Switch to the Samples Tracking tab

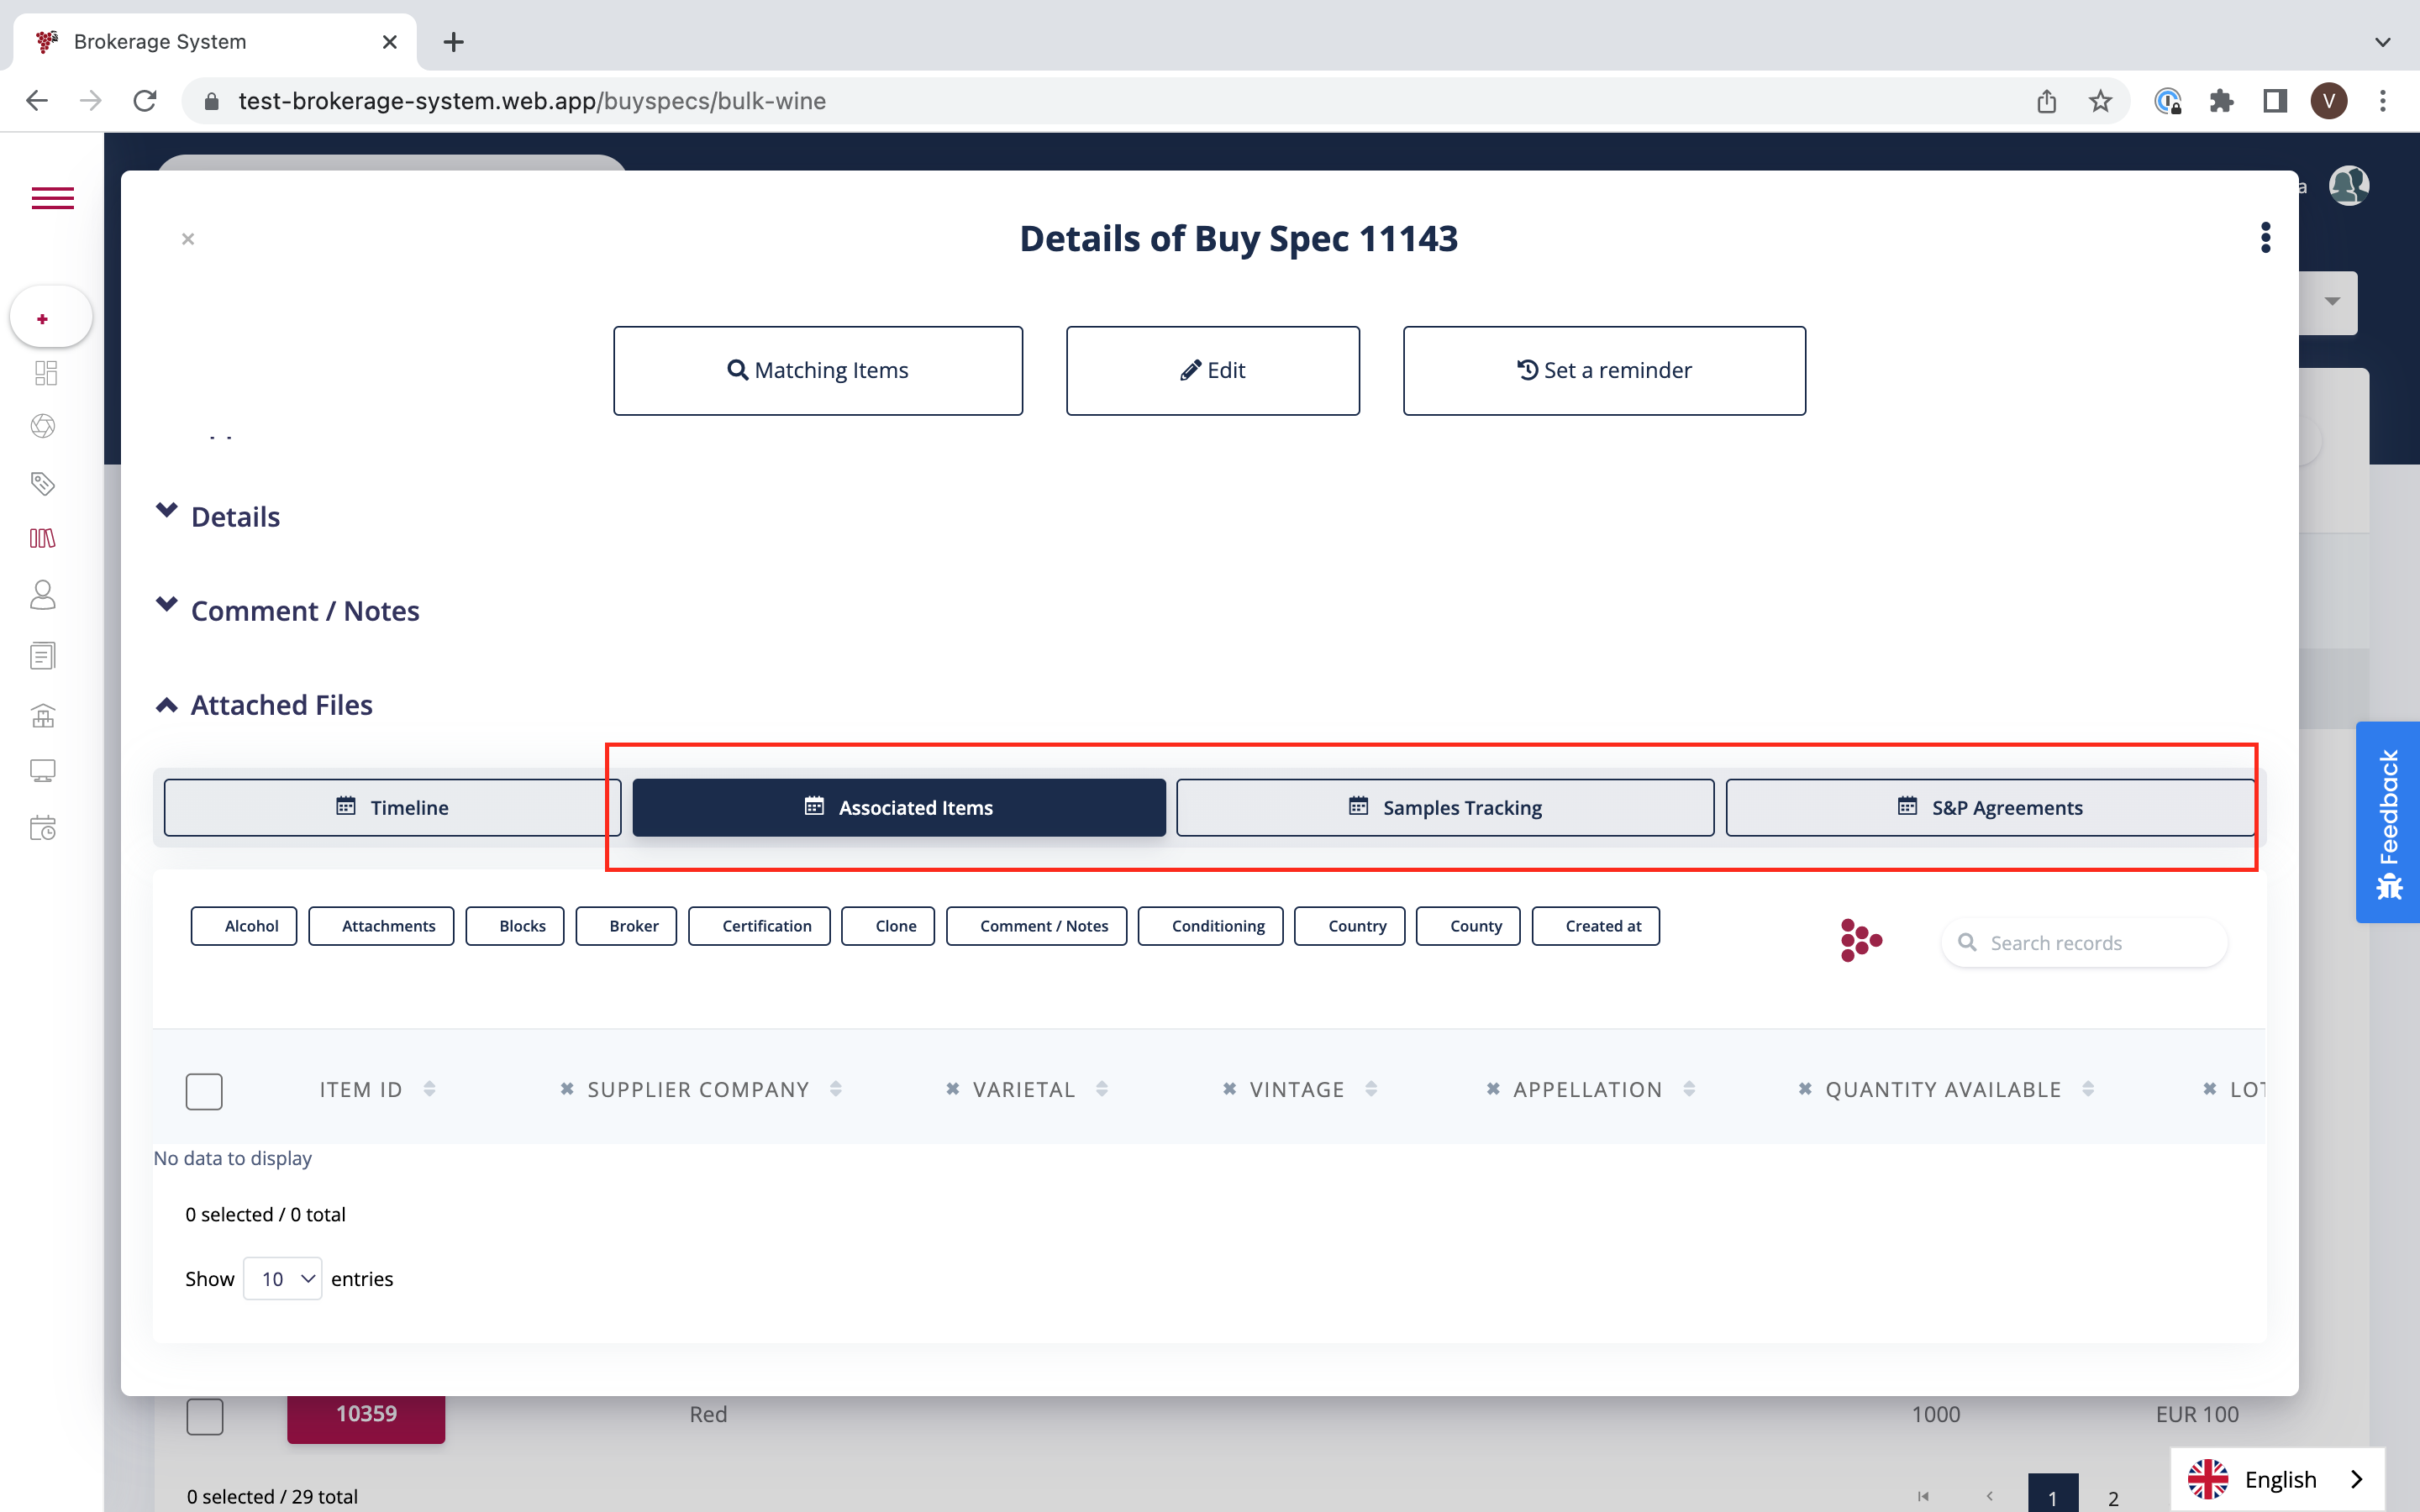pyautogui.click(x=1444, y=808)
